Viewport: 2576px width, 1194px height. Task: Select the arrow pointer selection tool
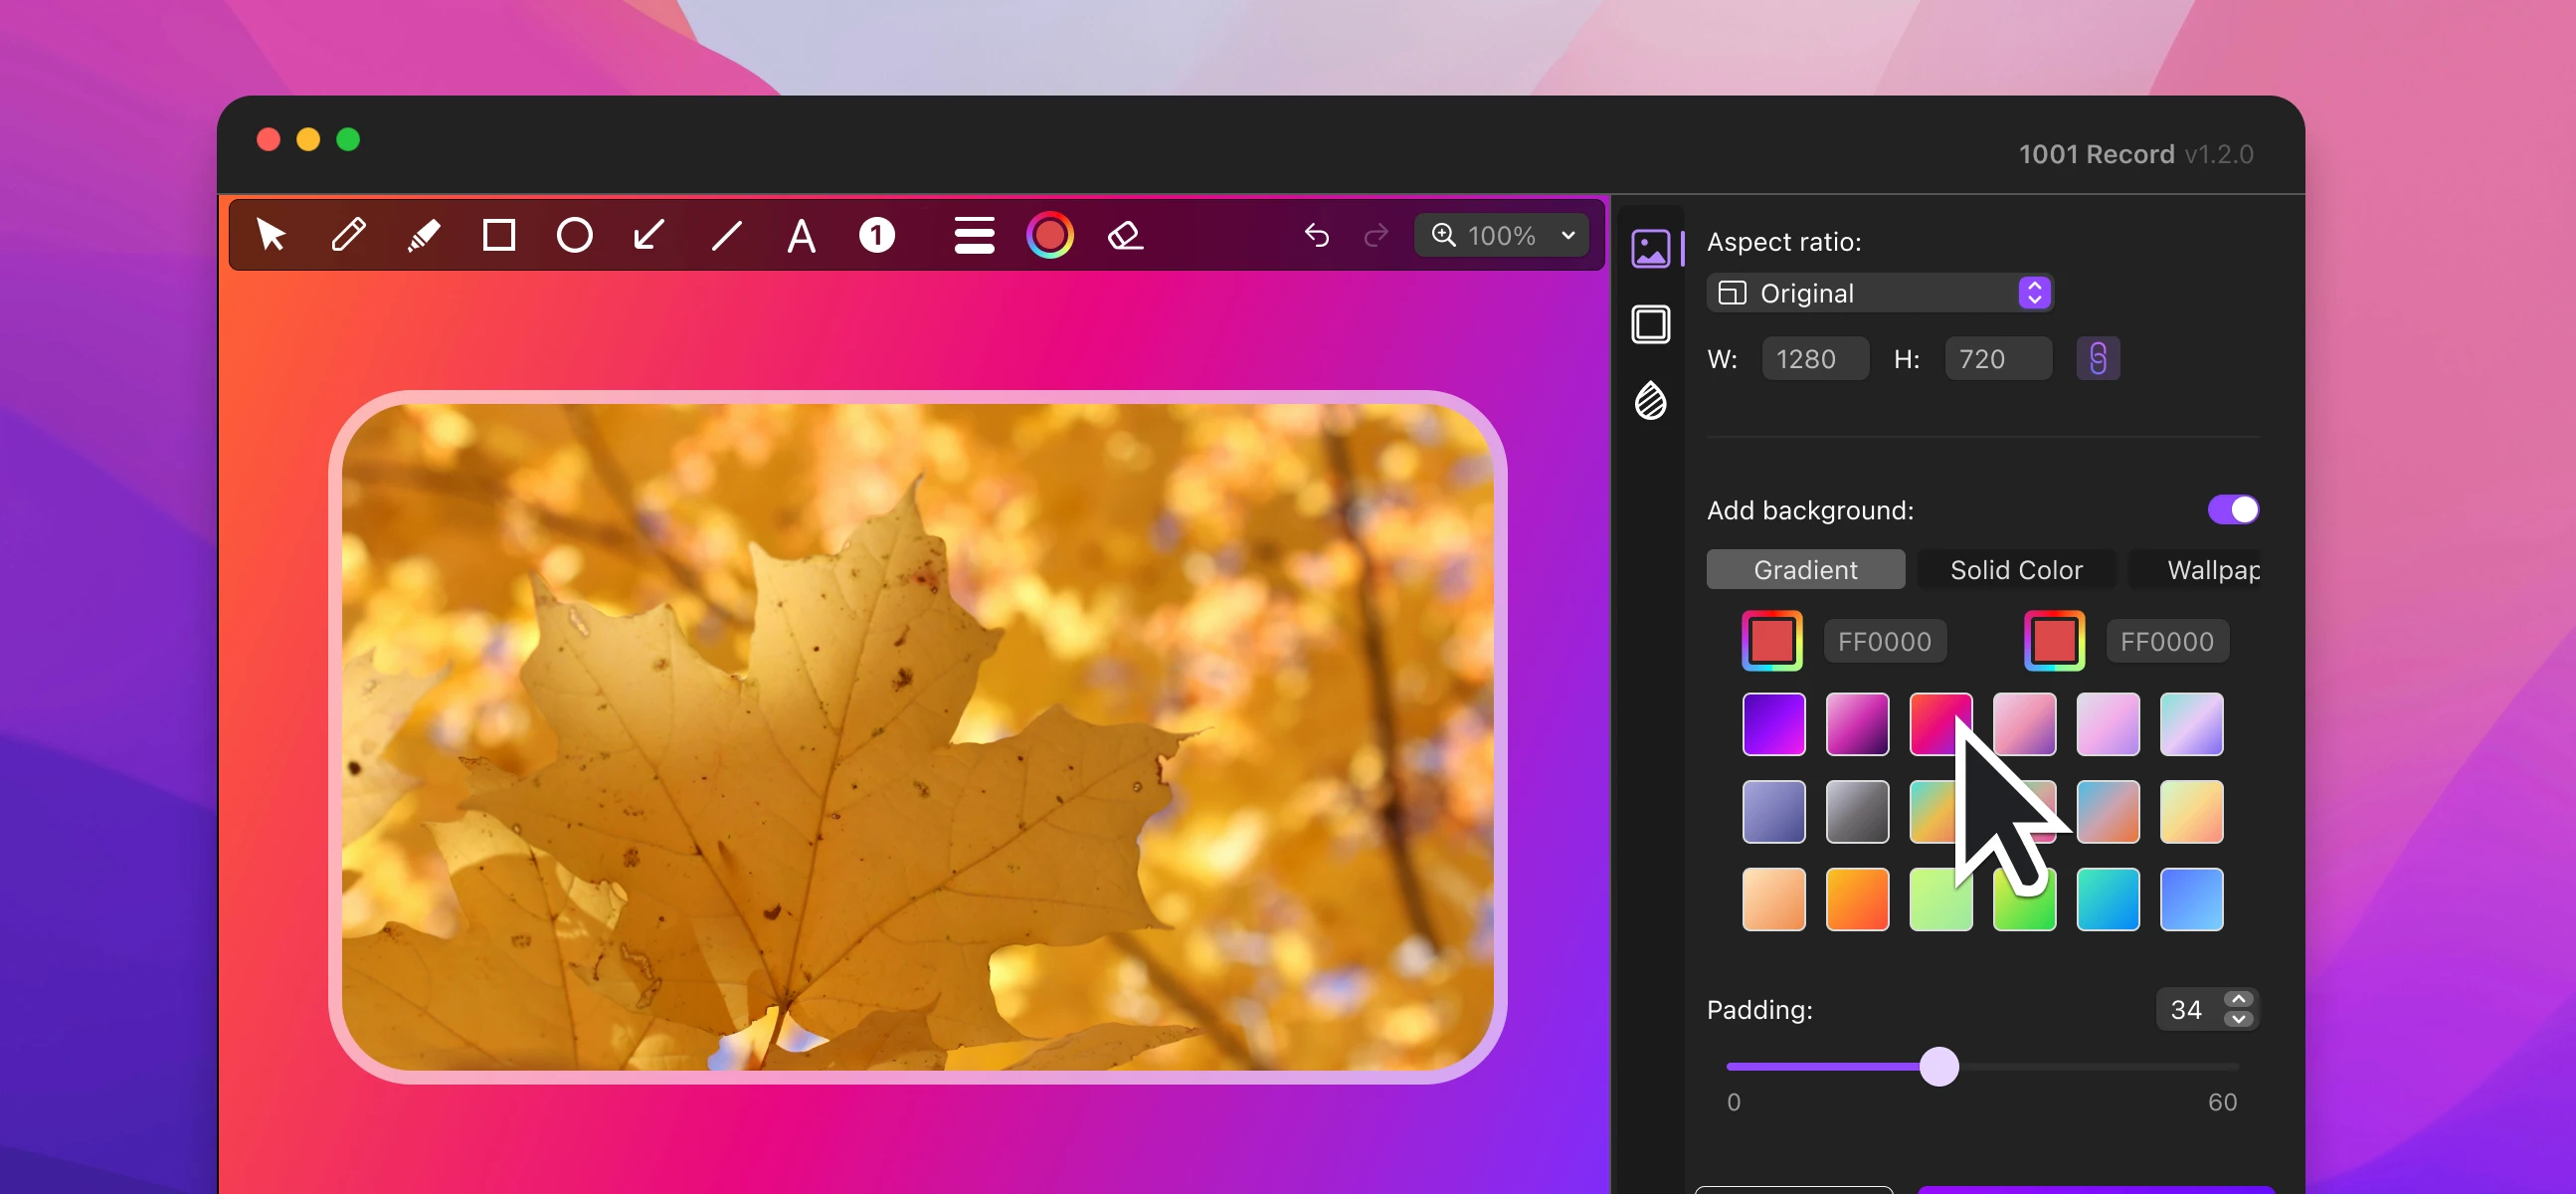pyautogui.click(x=271, y=236)
